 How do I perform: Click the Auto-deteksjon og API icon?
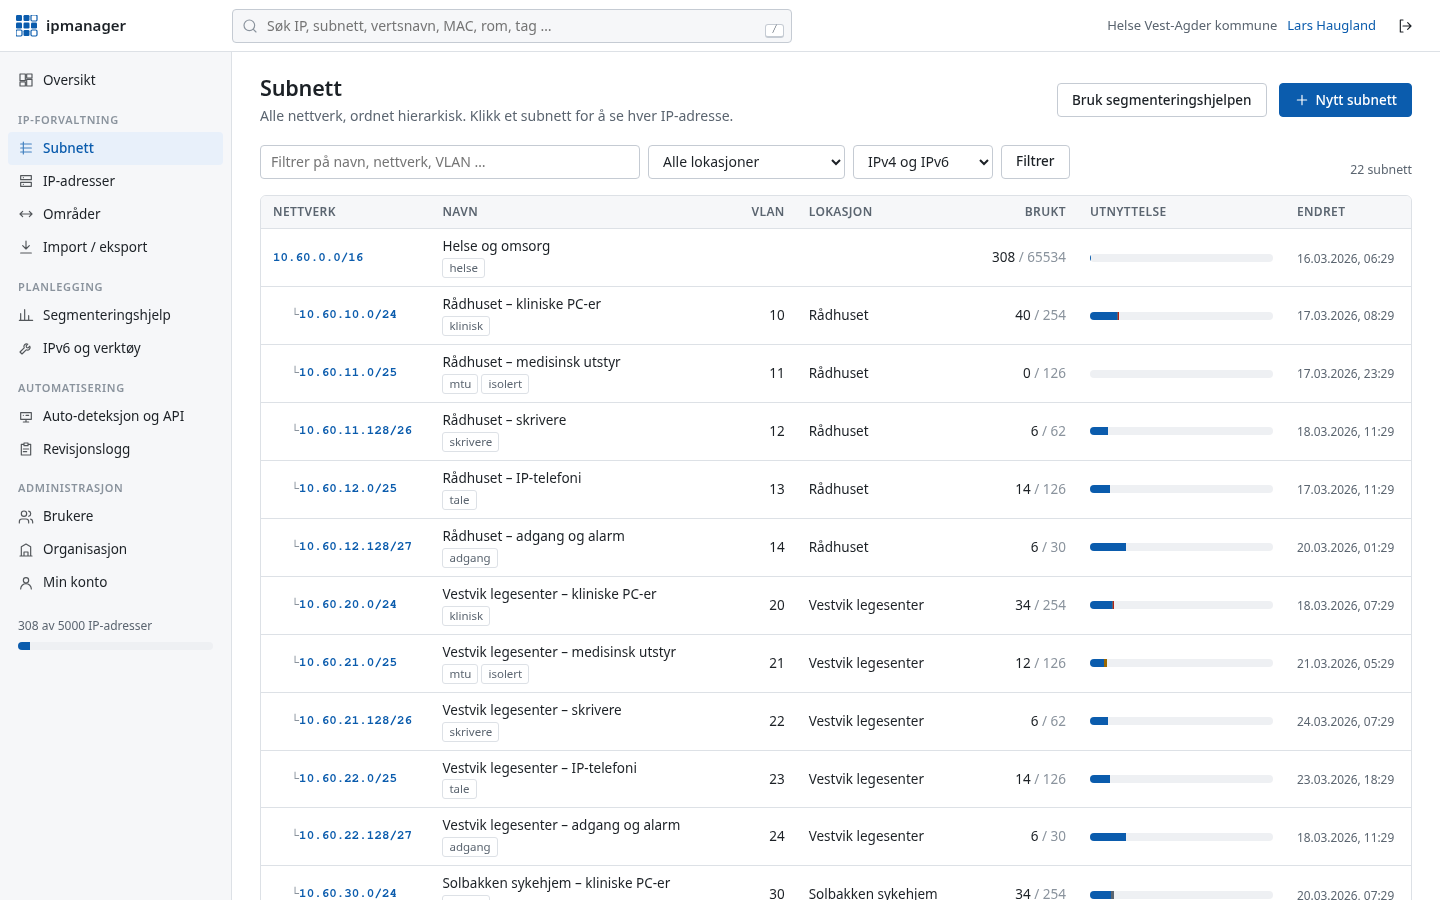(26, 416)
